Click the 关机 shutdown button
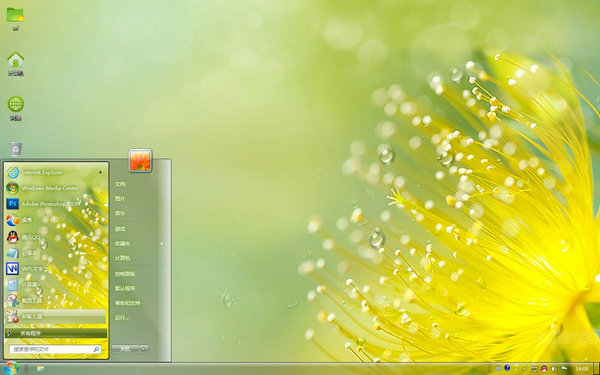This screenshot has height=375, width=600. click(x=126, y=349)
